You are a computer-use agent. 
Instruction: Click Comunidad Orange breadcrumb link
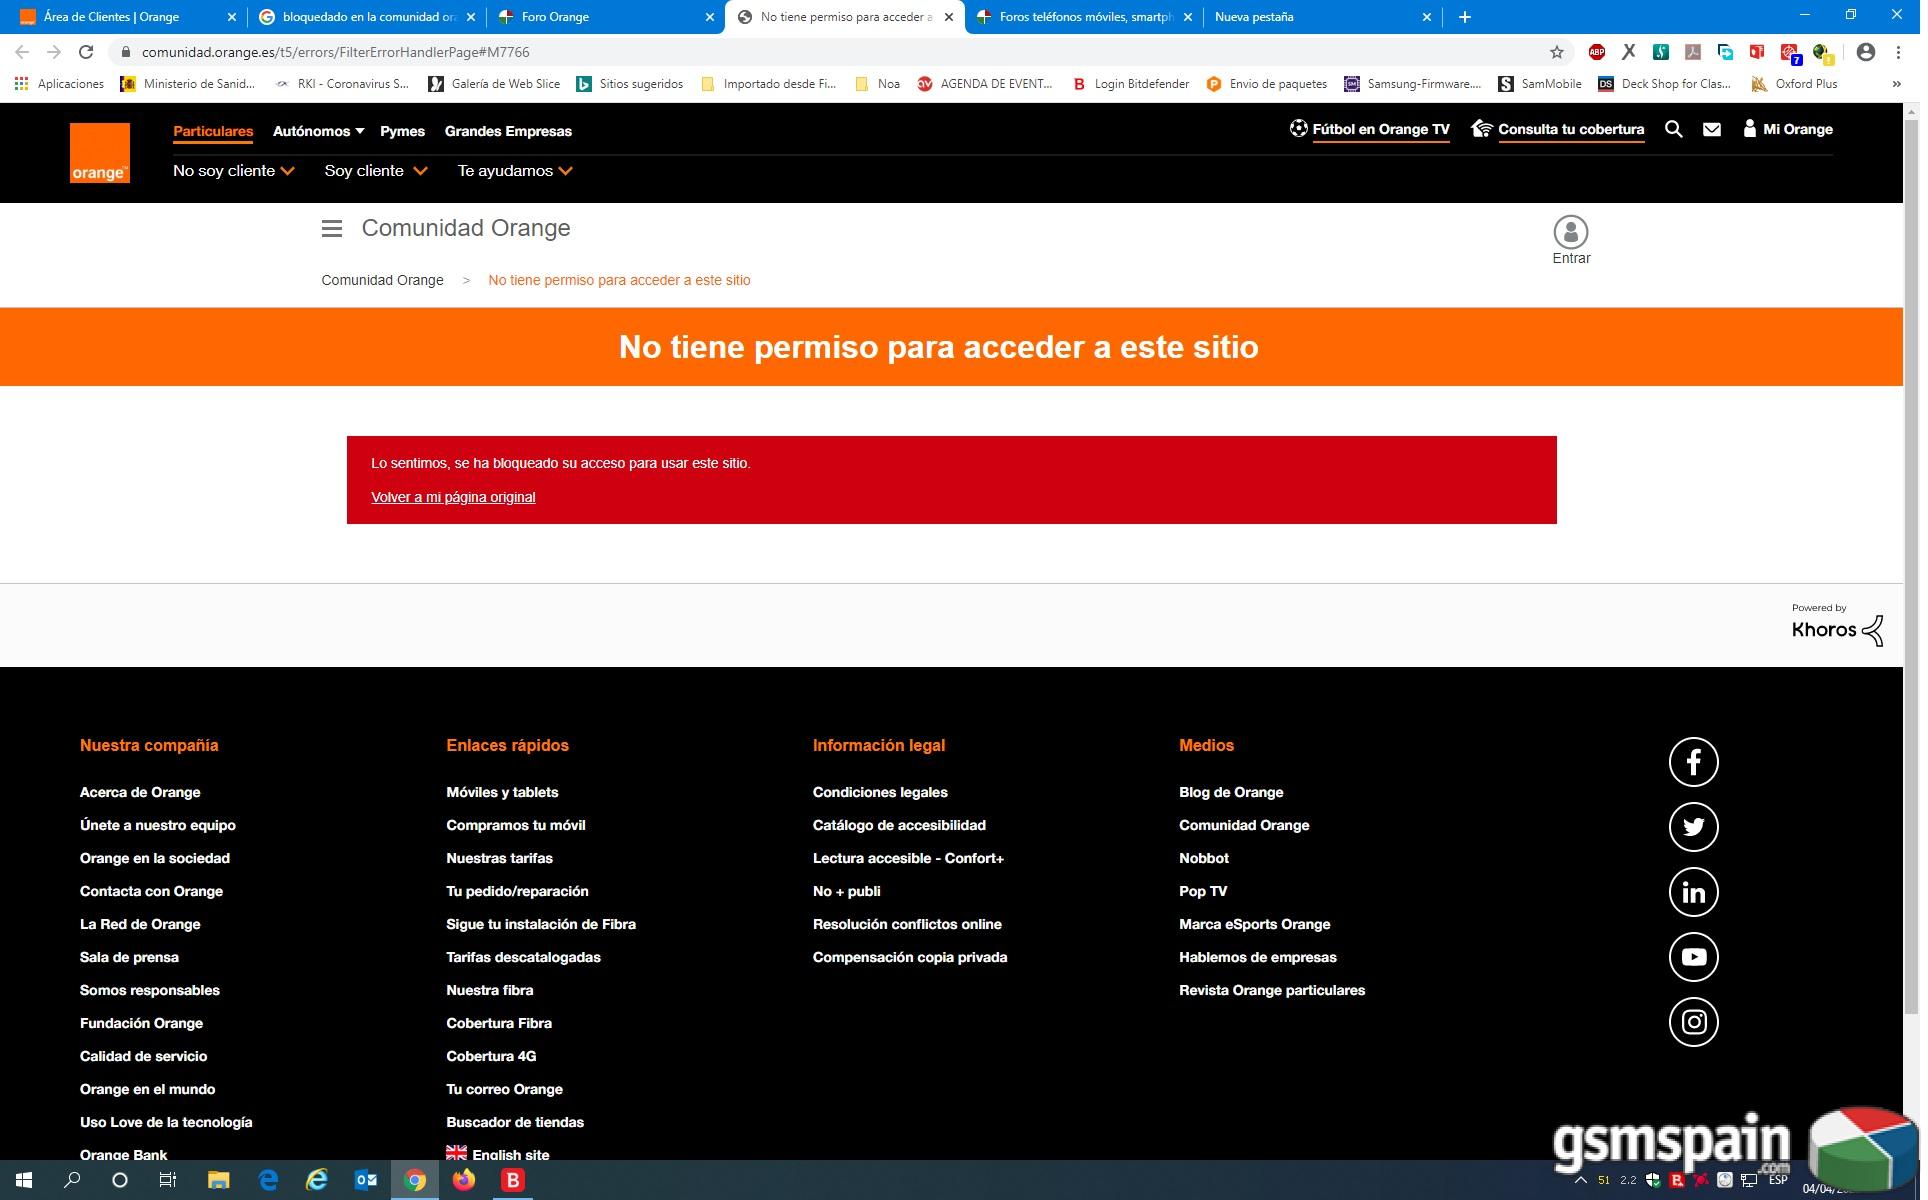pyautogui.click(x=383, y=280)
